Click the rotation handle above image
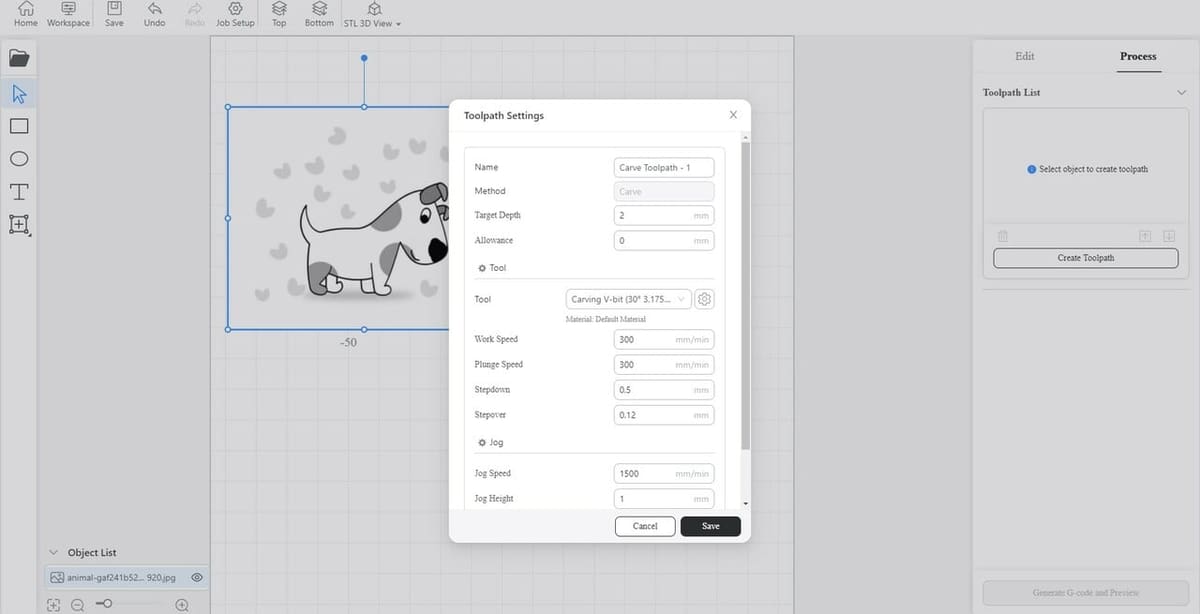Screen dimensions: 1200x614 364,58
